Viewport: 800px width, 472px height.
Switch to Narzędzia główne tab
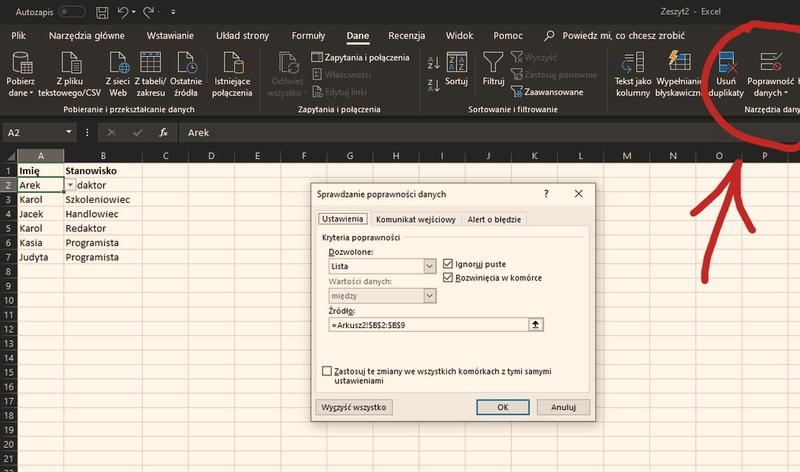point(87,36)
